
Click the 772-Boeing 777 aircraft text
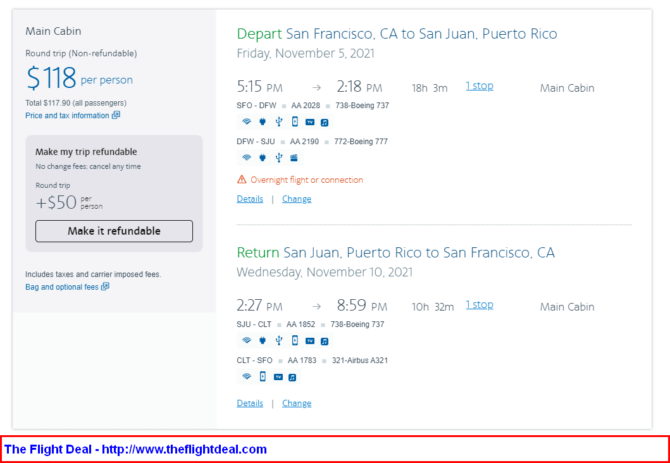click(x=360, y=141)
